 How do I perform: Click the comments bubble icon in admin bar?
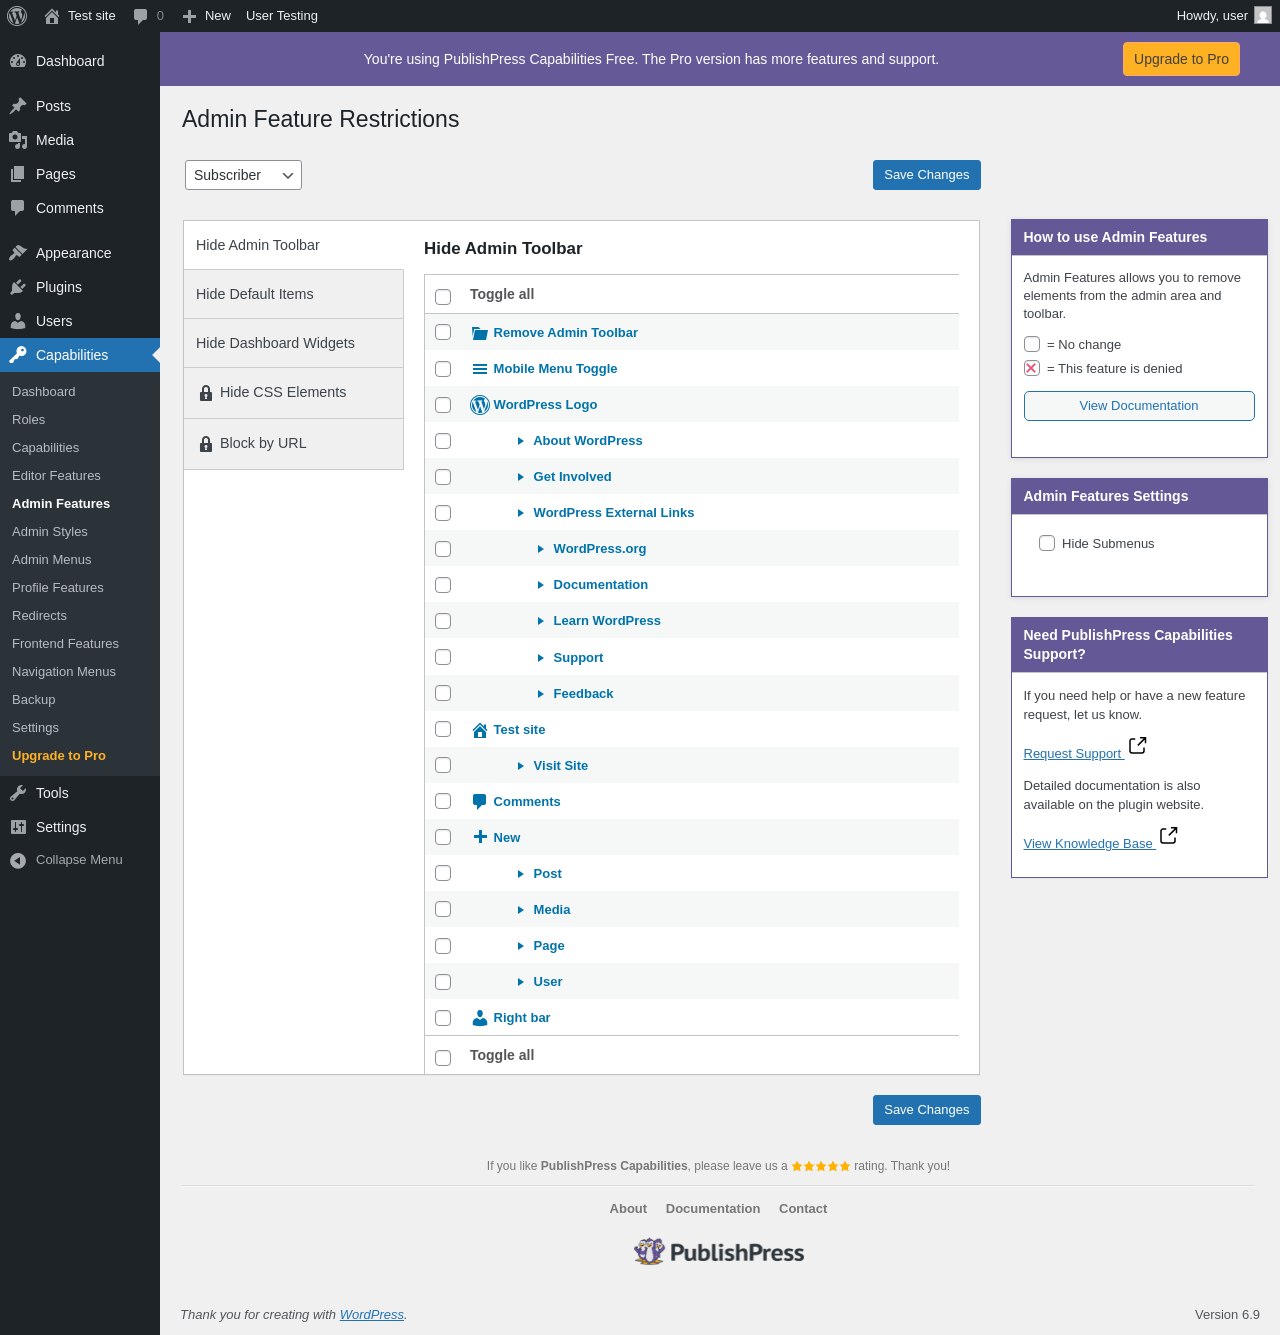click(141, 16)
